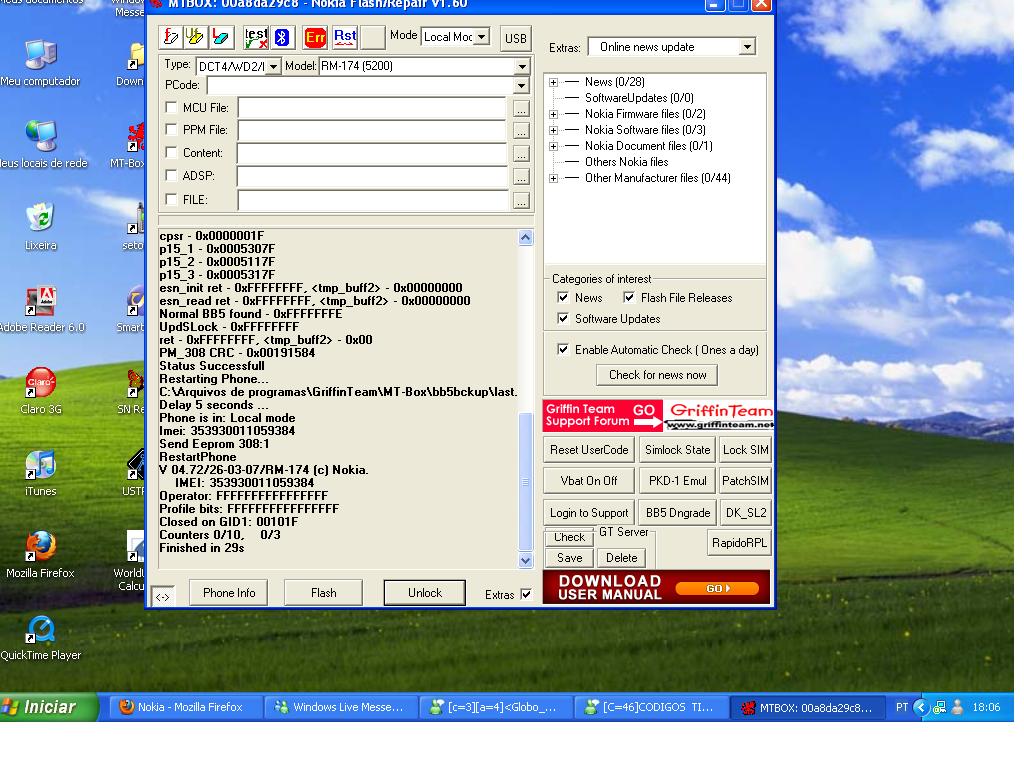The image size is (1024, 768).
Task: Show hidden tray icons with the arrow
Action: tap(921, 707)
